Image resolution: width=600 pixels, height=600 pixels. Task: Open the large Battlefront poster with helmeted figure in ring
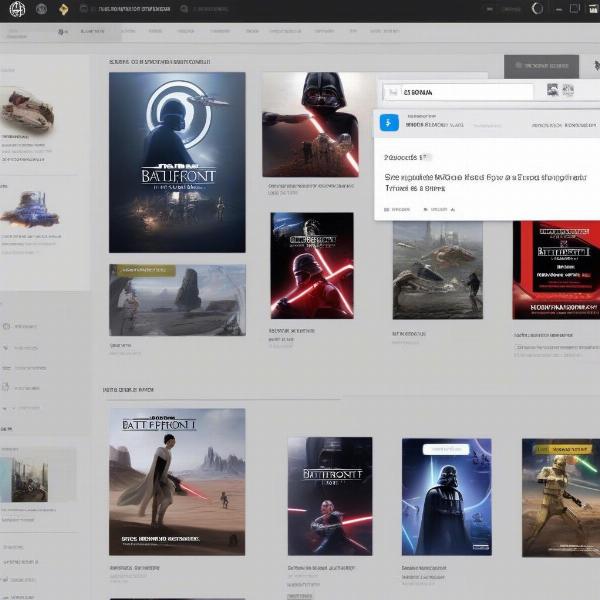pyautogui.click(x=177, y=162)
